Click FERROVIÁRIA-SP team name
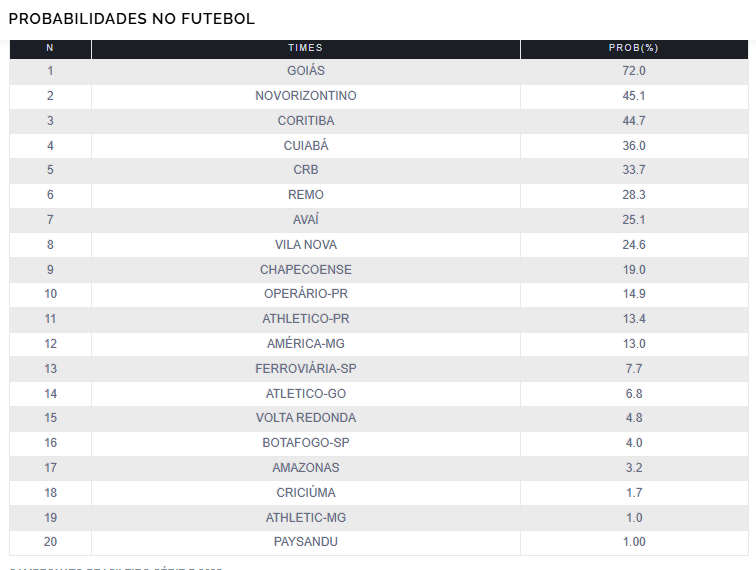Screen dimensions: 756x570 click(306, 369)
